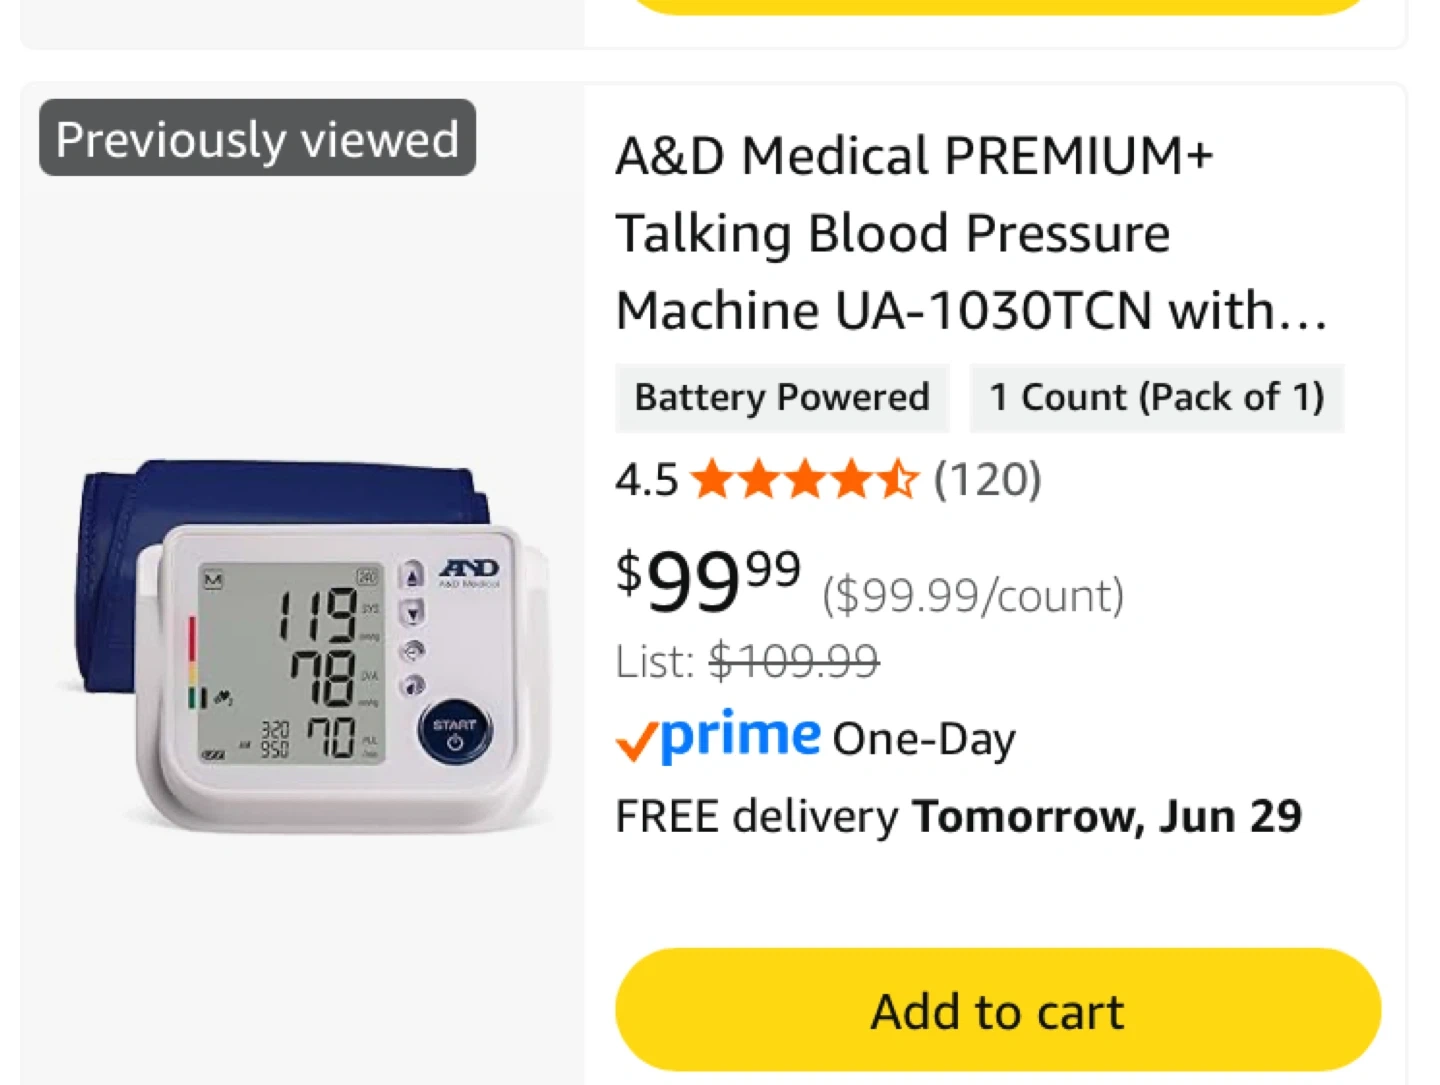The image size is (1440, 1085).
Task: Click the ($99.99/count) unit price
Action: (972, 596)
